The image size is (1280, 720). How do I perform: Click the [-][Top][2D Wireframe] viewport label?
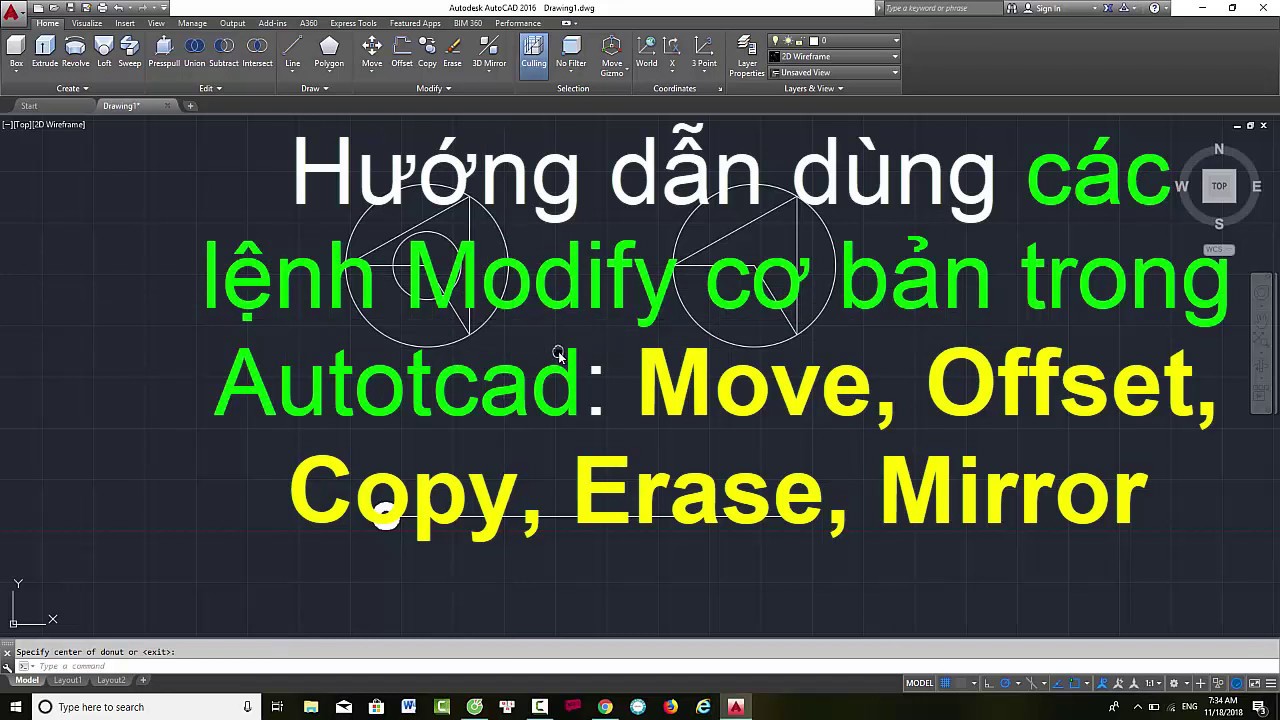coord(44,125)
